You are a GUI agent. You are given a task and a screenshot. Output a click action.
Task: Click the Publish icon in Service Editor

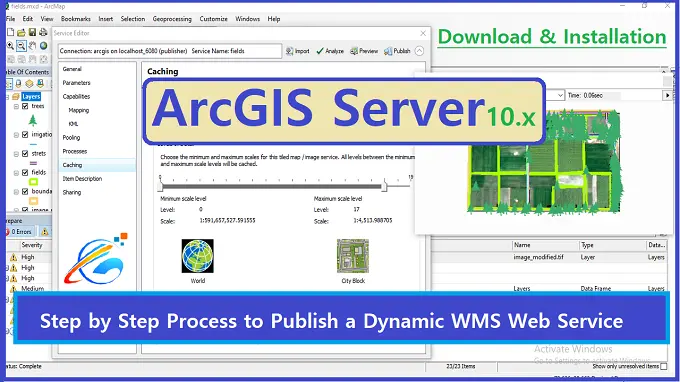388,51
